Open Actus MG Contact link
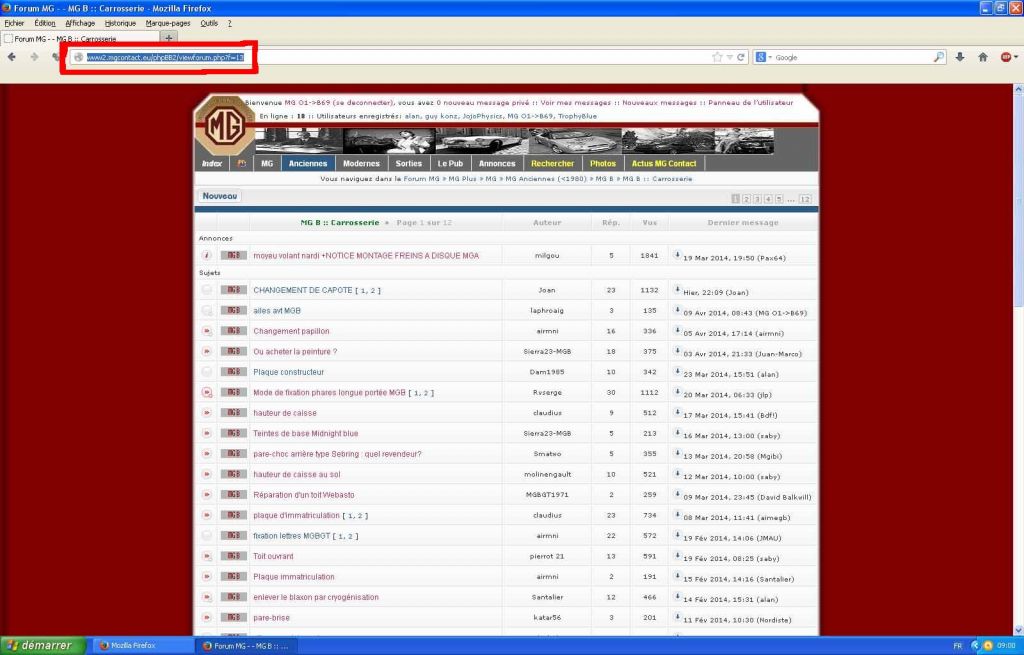 664,163
